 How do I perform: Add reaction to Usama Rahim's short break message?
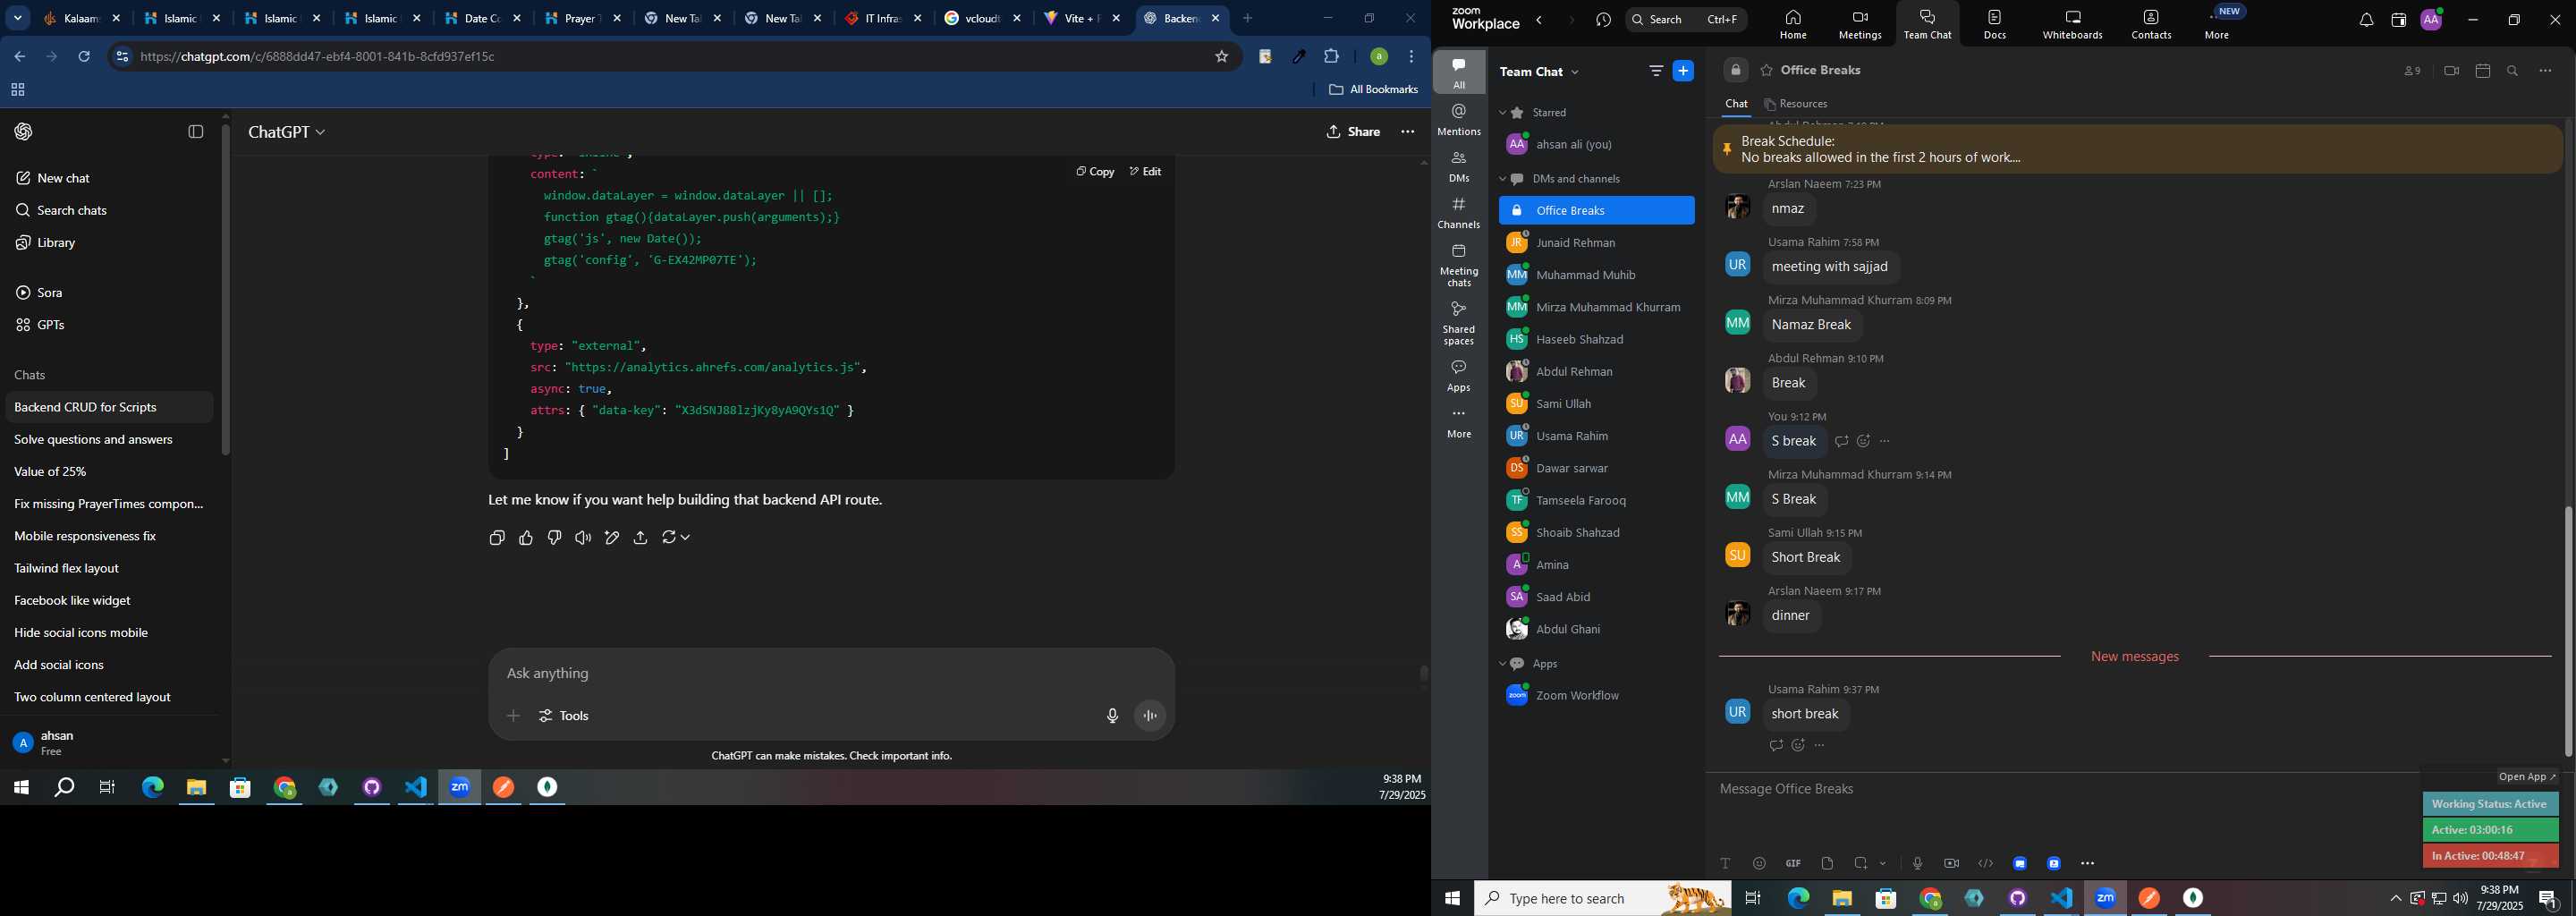coord(1798,746)
